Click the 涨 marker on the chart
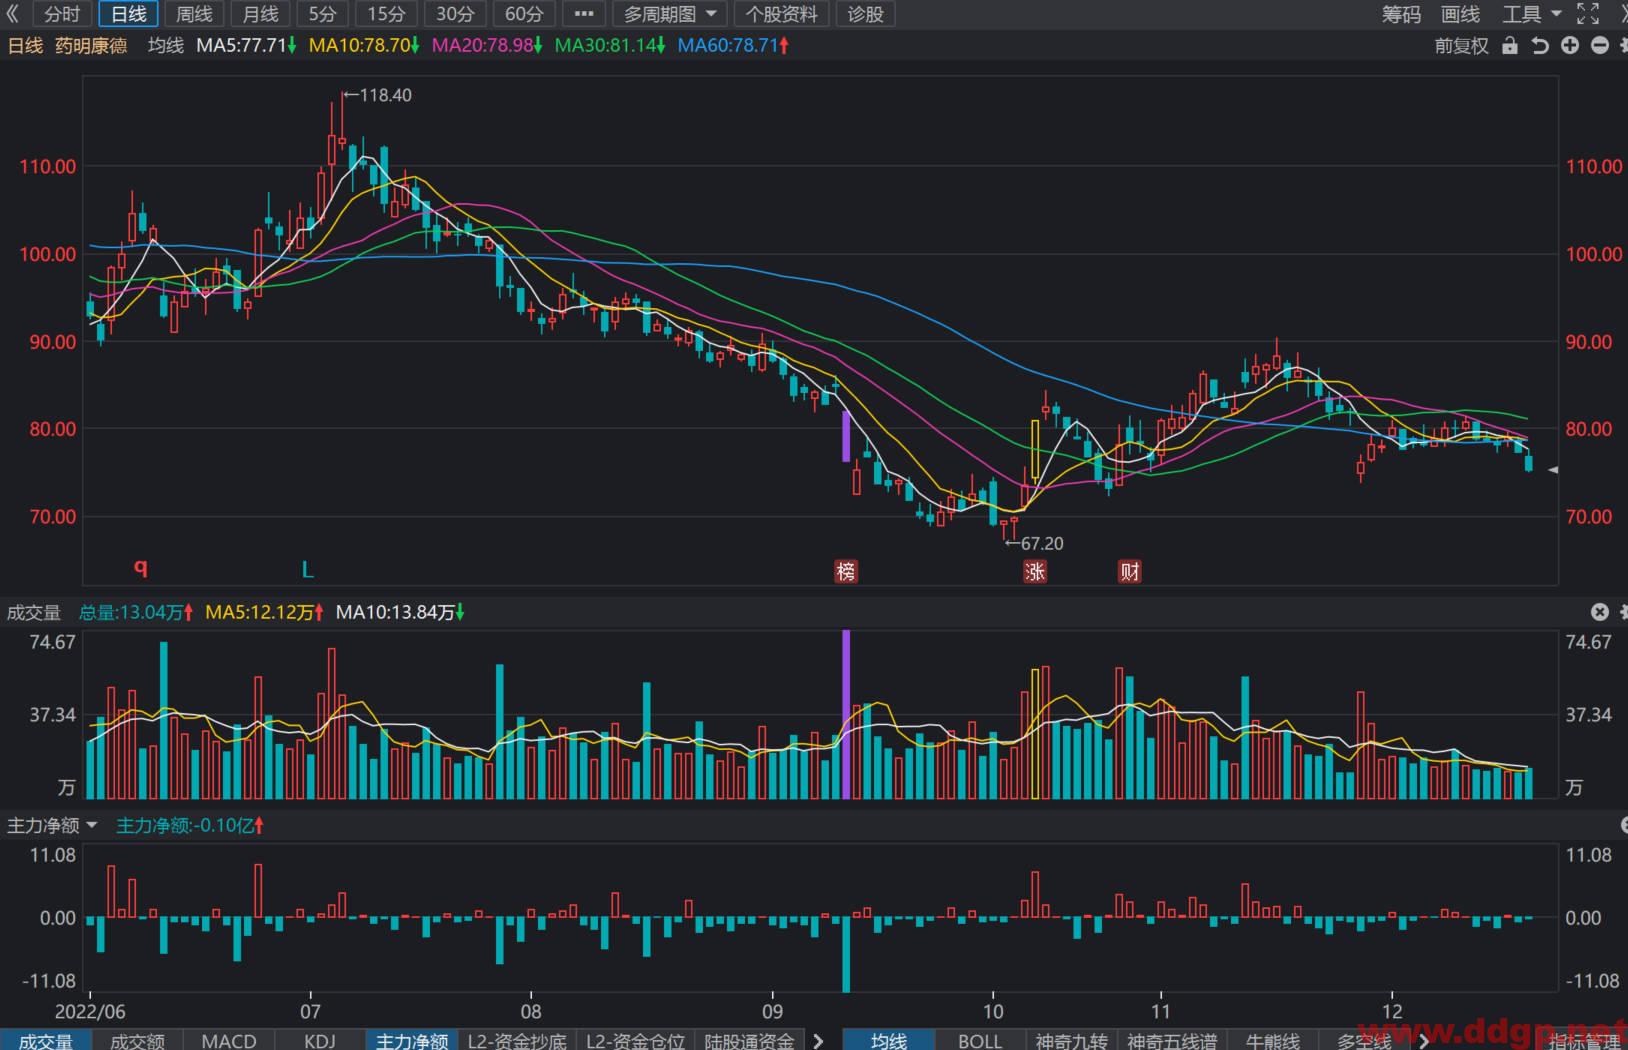 1035,571
